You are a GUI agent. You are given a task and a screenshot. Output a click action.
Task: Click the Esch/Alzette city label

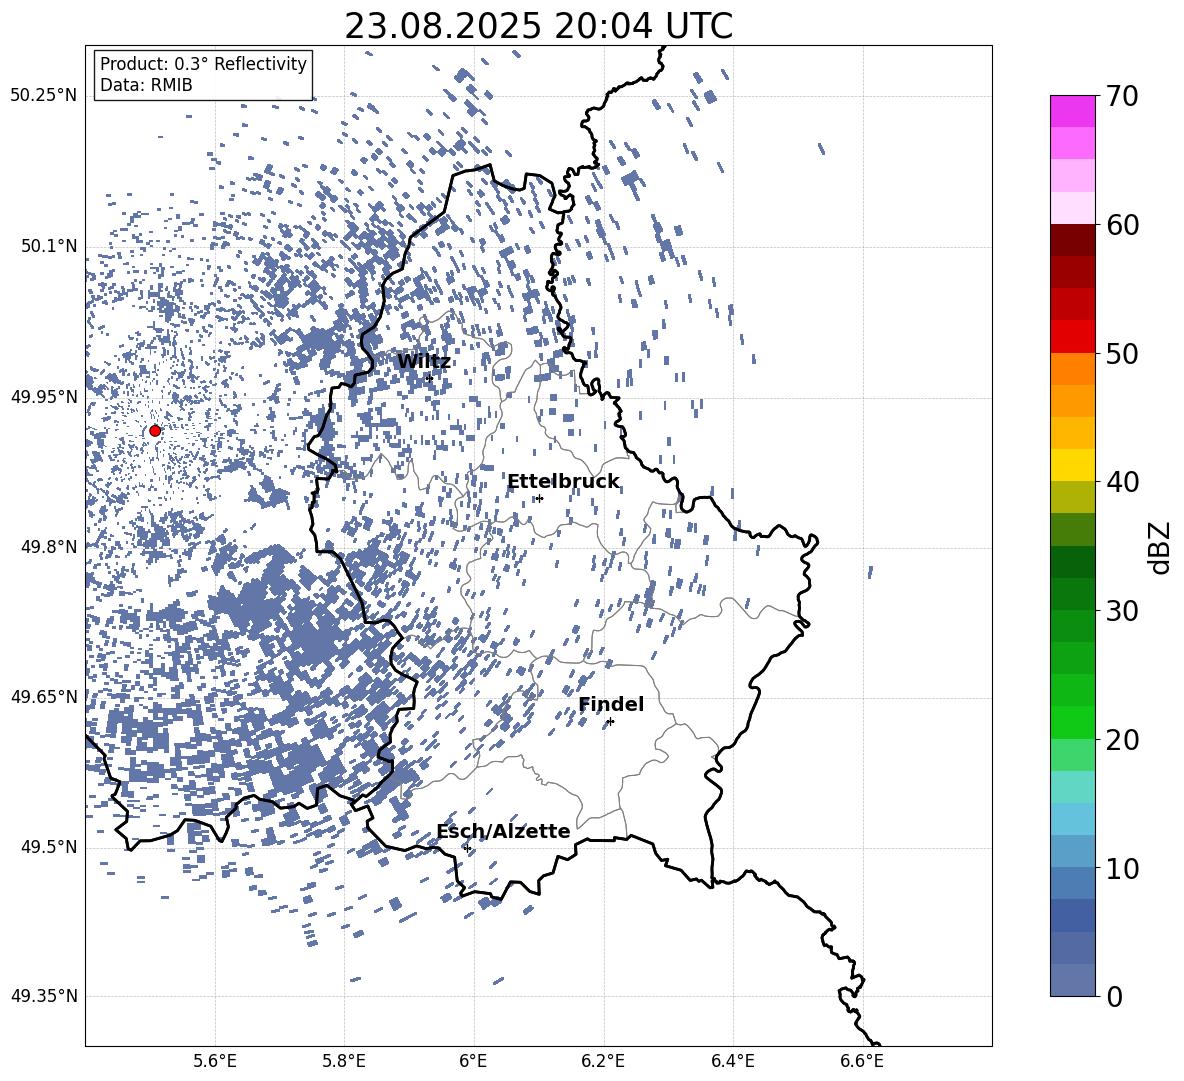click(504, 831)
